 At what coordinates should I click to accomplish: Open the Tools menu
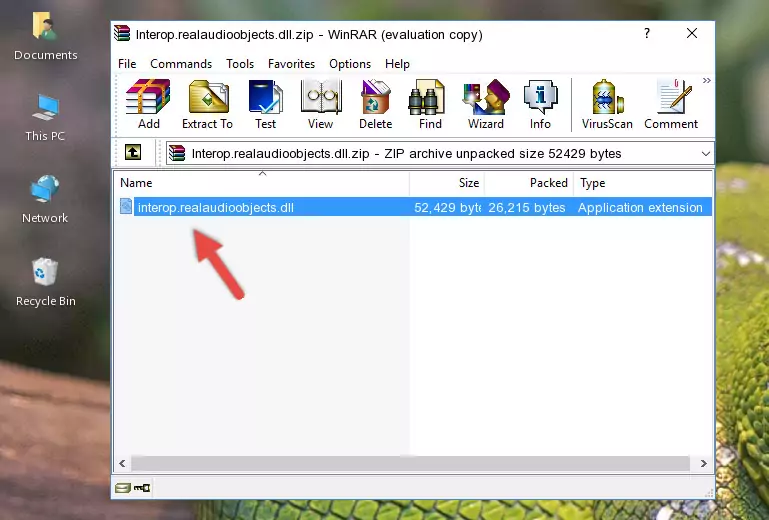point(240,64)
